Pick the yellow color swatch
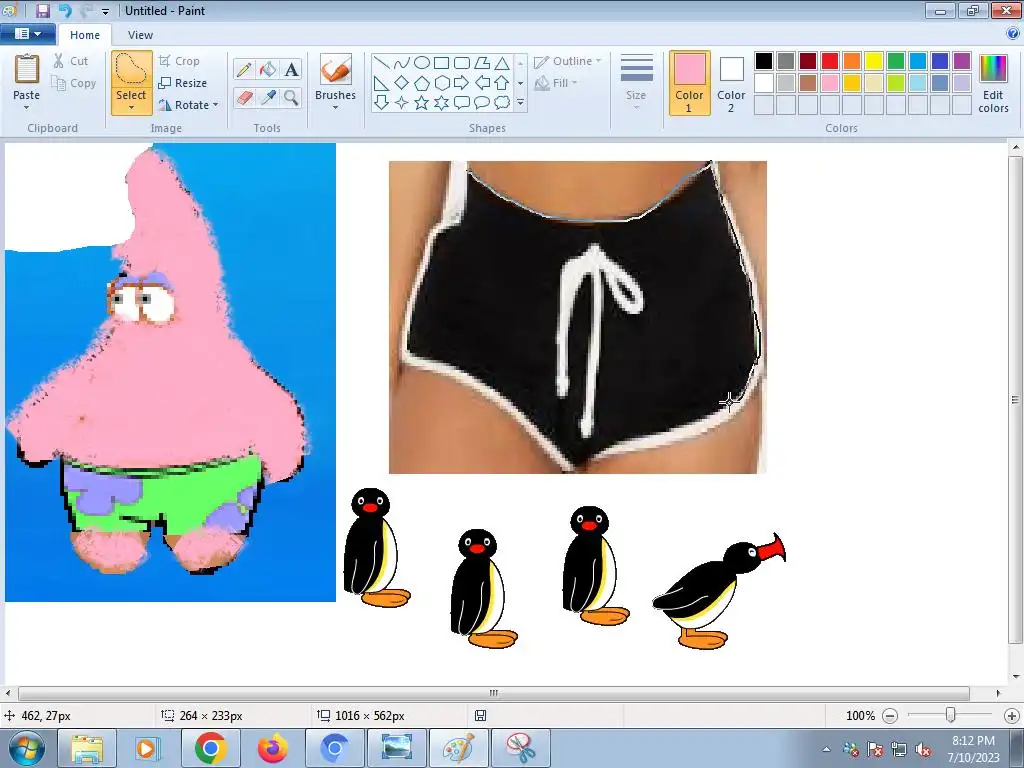This screenshot has height=768, width=1024. pos(874,61)
